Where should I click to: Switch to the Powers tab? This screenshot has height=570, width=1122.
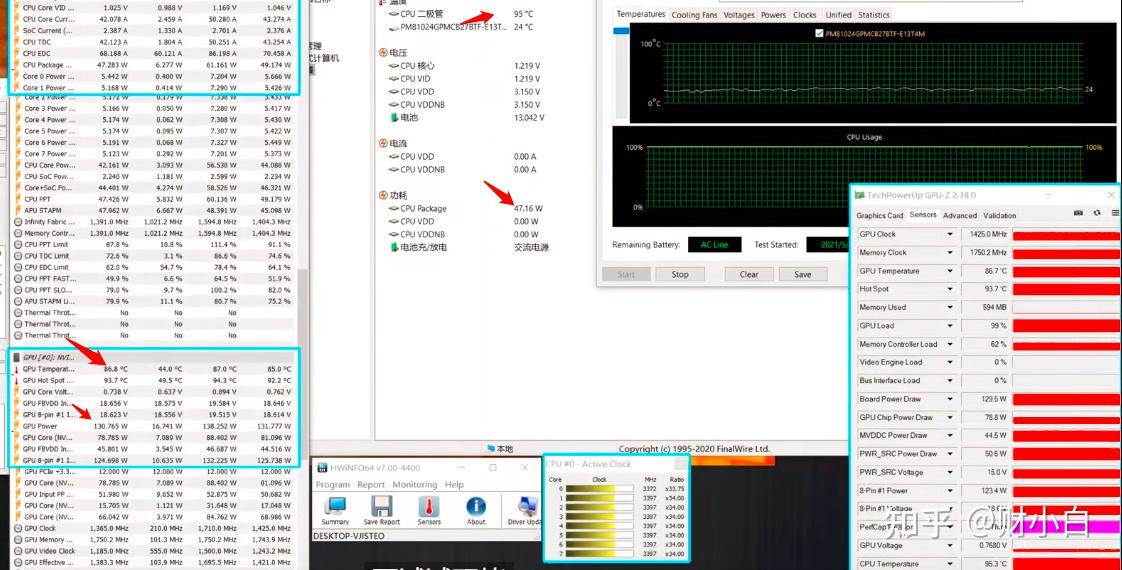click(773, 15)
